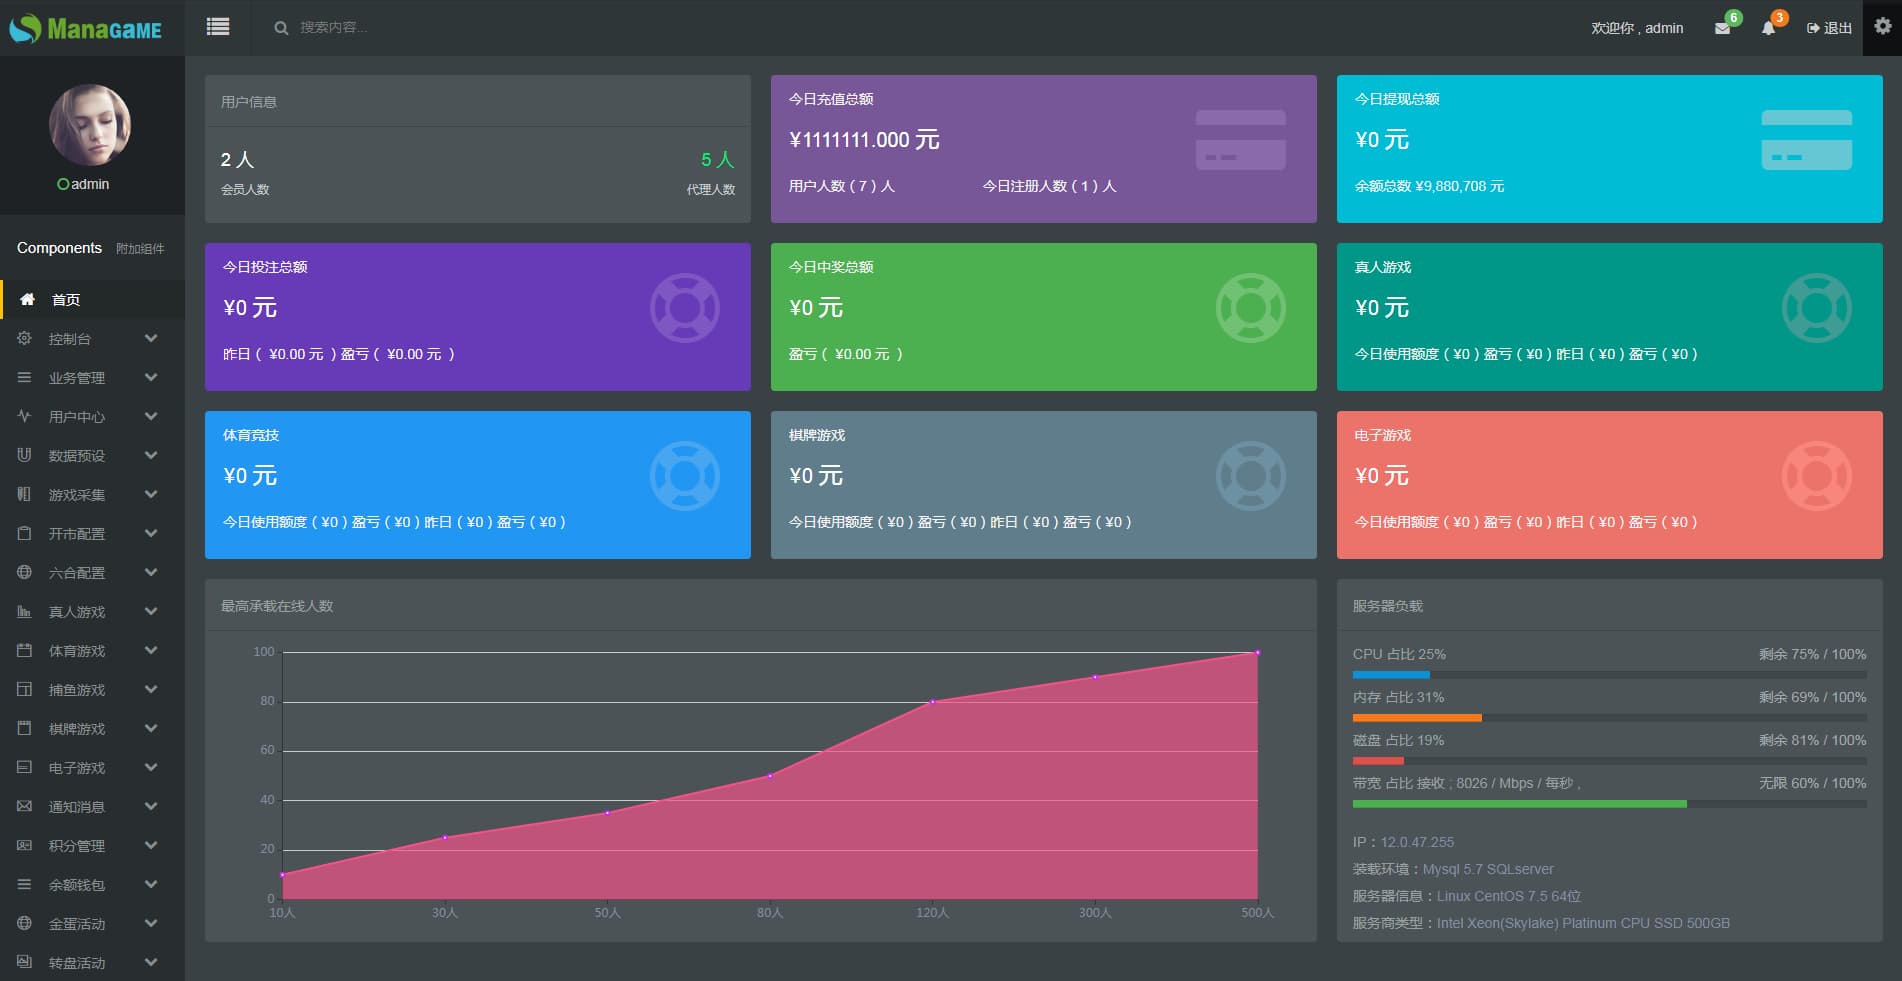Click the ManaGame logo
1902x981 pixels.
[86, 28]
